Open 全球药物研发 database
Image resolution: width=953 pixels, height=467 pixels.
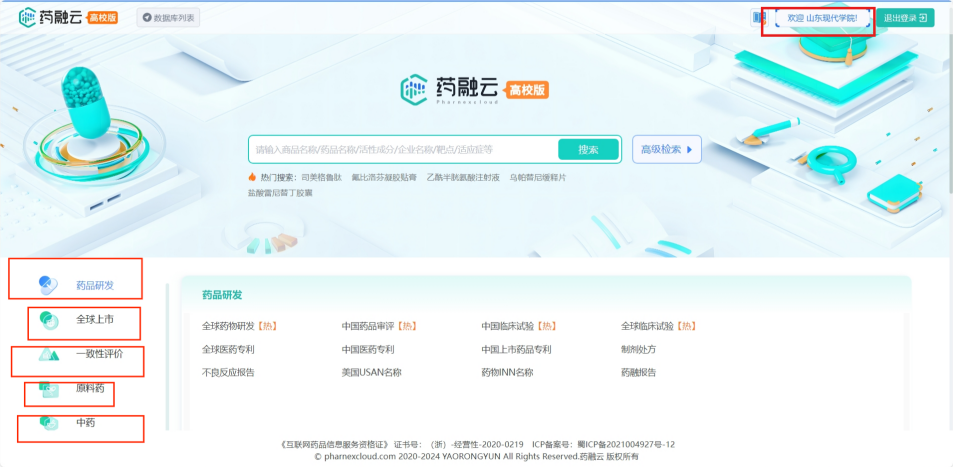click(x=239, y=327)
